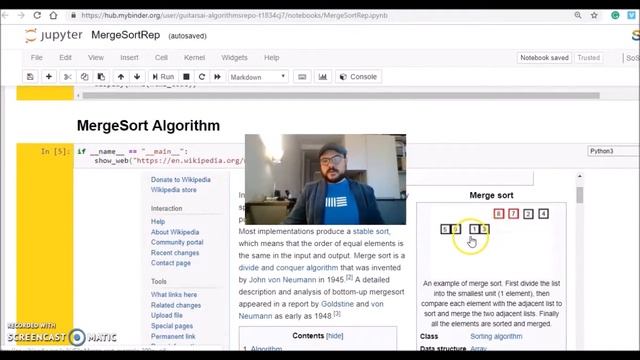Click the Save notebook icon

pos(30,77)
